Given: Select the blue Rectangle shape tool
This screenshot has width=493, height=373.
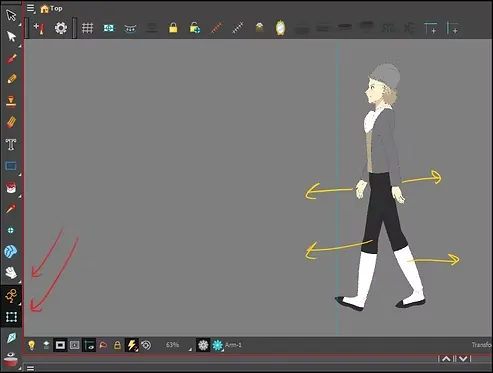Looking at the screenshot, I should pyautogui.click(x=11, y=166).
